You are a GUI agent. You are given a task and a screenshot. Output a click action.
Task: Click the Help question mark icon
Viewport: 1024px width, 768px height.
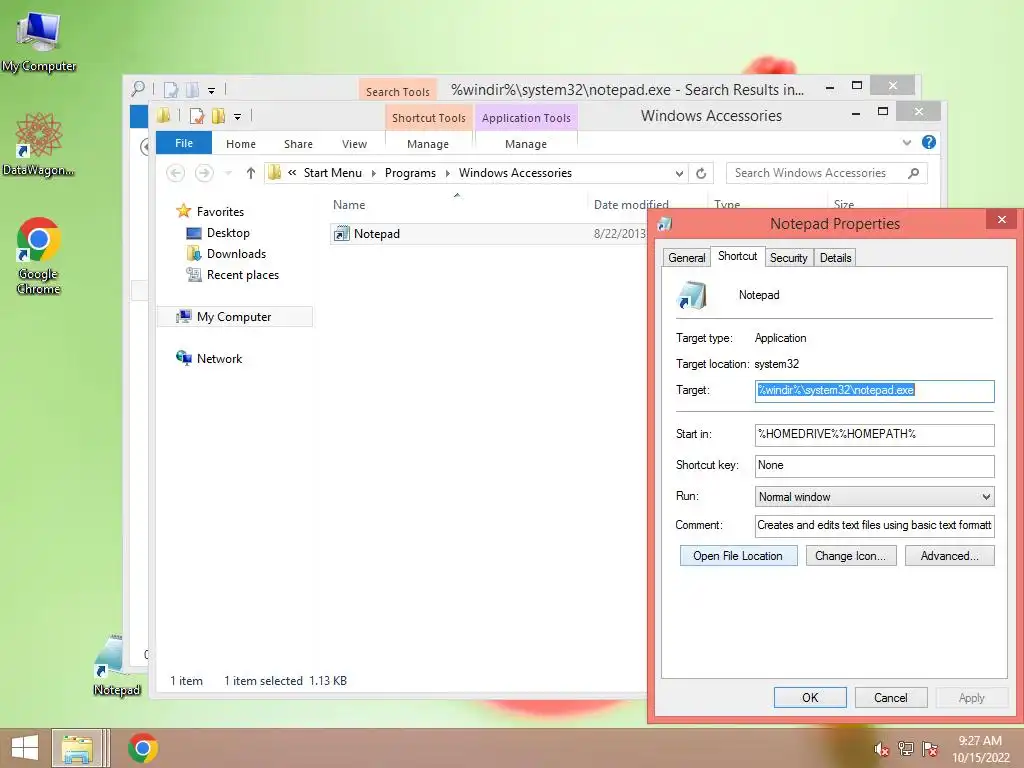click(x=929, y=142)
